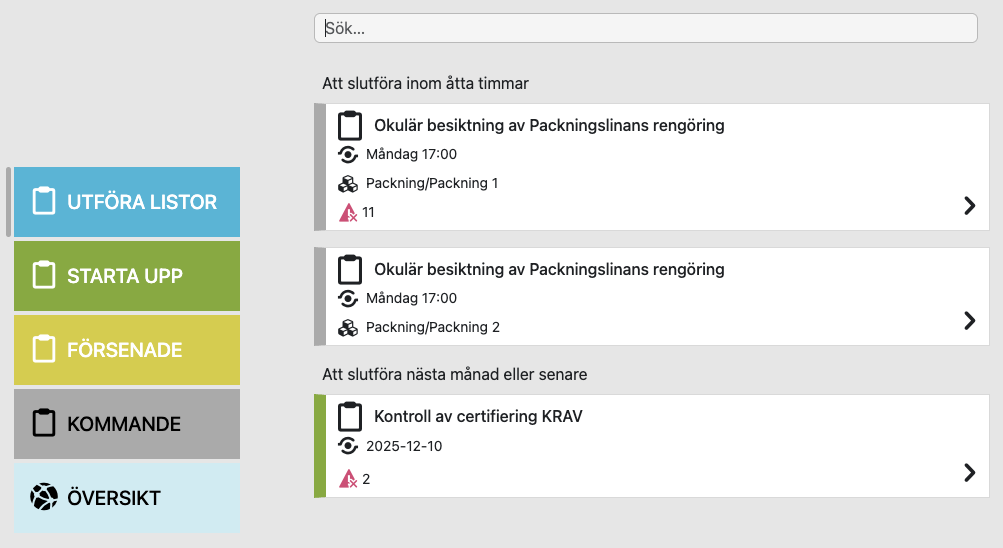Image resolution: width=1003 pixels, height=548 pixels.
Task: Click the clipboard icon on Kommande
Action: pyautogui.click(x=44, y=423)
